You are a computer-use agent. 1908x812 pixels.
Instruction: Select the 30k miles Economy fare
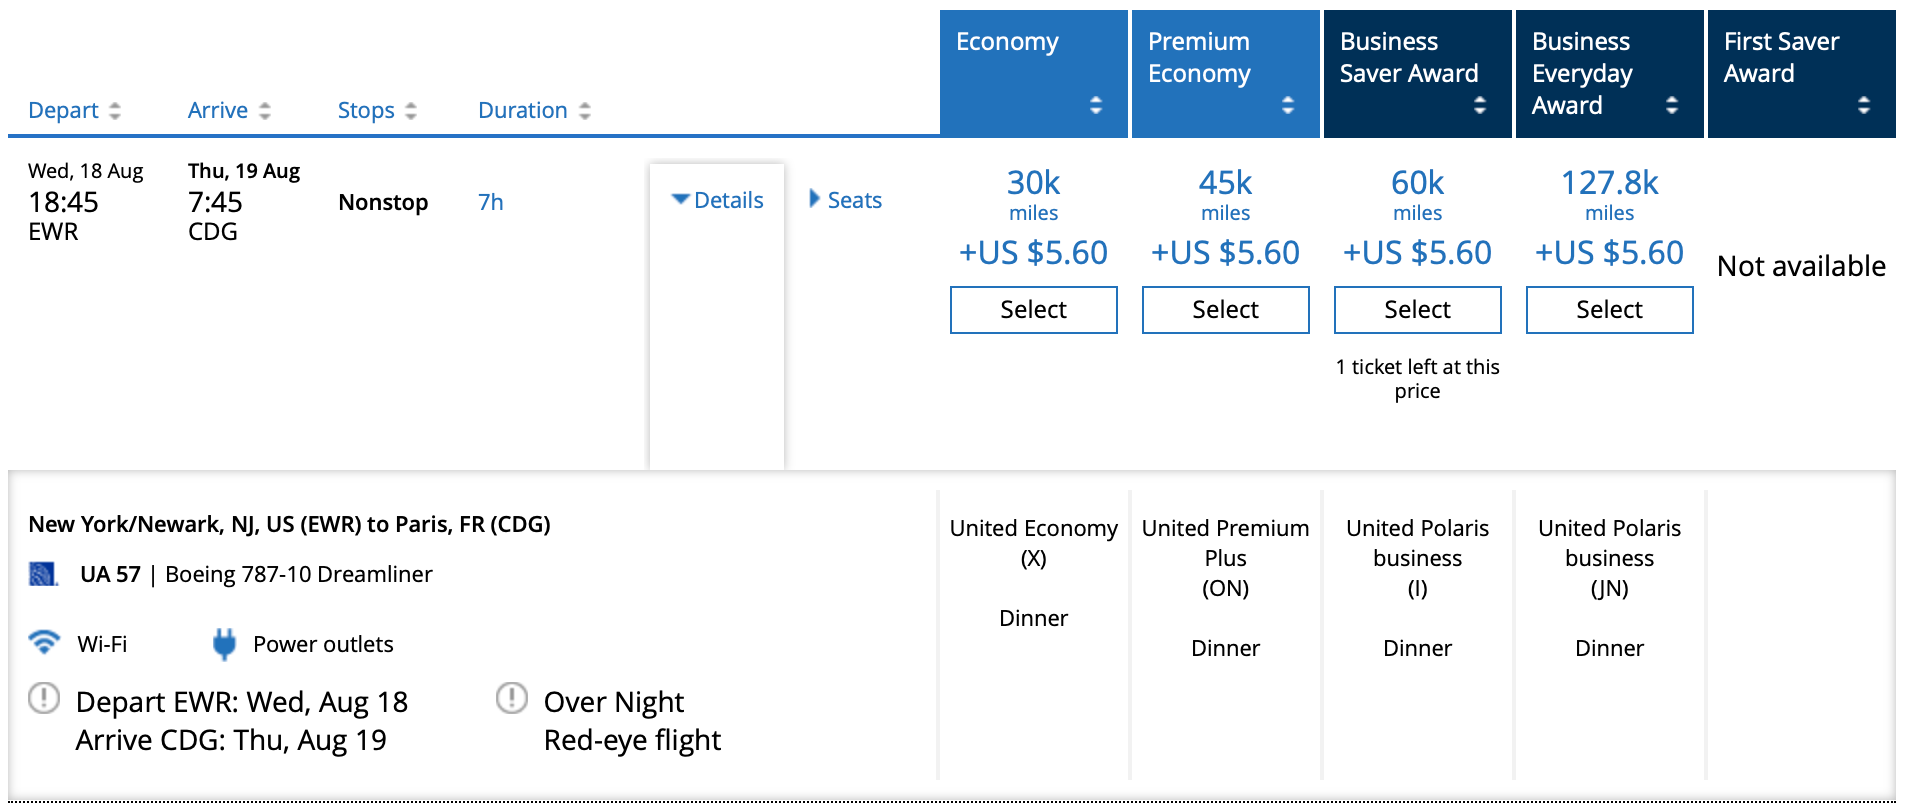pyautogui.click(x=1033, y=310)
